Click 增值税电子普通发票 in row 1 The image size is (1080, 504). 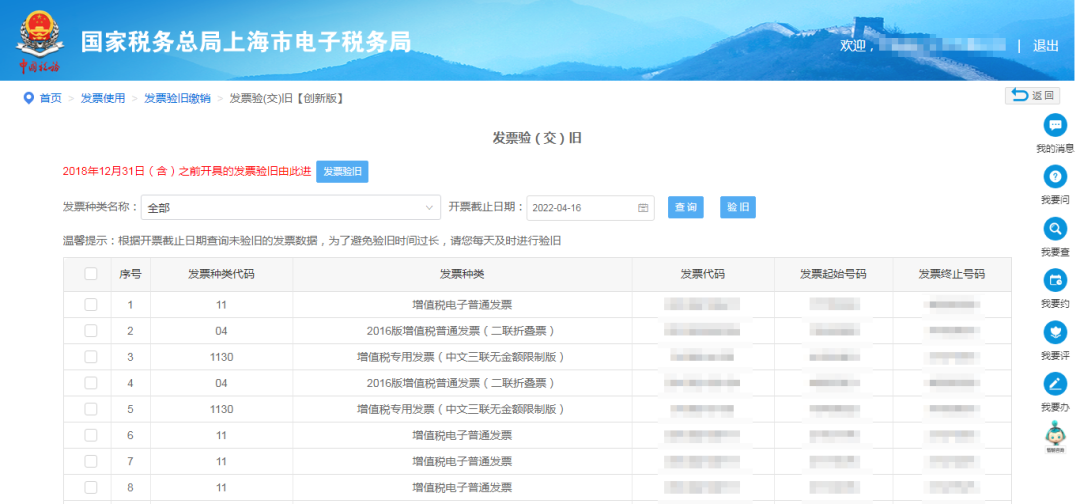click(x=462, y=305)
